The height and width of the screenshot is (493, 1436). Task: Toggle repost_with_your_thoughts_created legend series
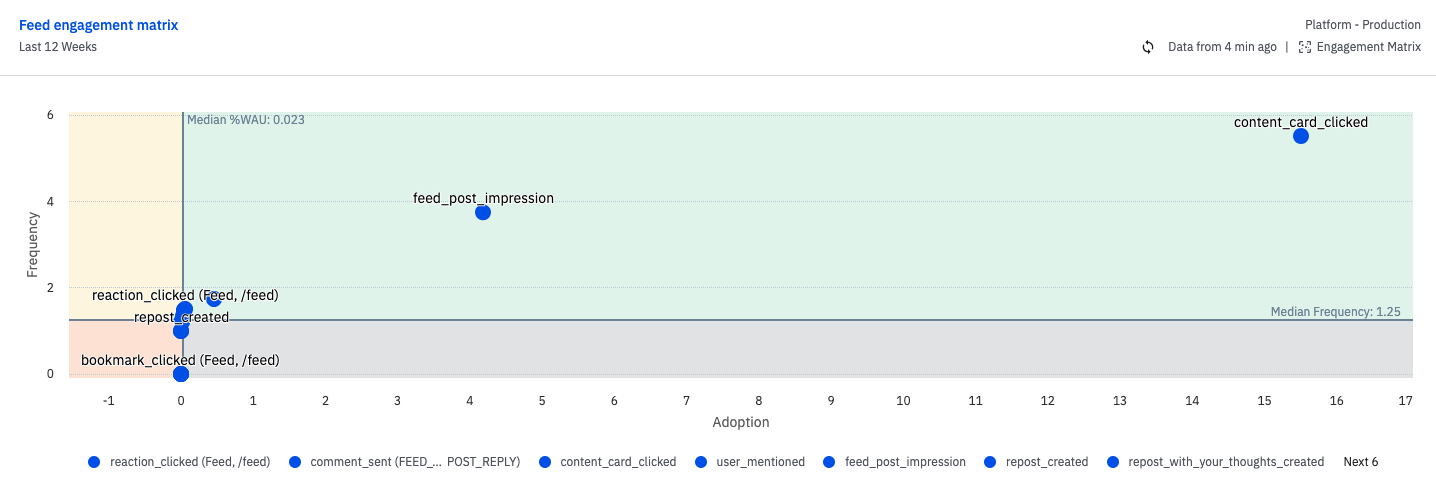(1215, 462)
